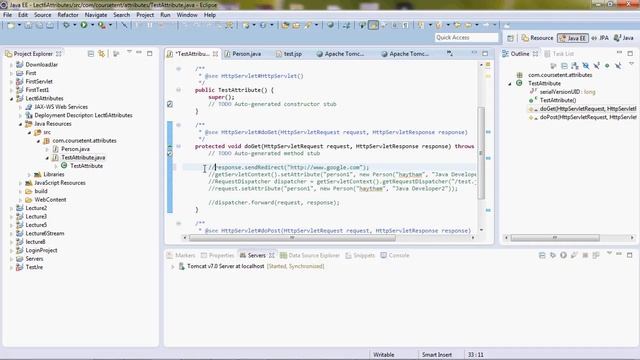Select Deployment Descriptor: Lect6Attributes
The width and height of the screenshot is (640, 360).
pyautogui.click(x=83, y=116)
